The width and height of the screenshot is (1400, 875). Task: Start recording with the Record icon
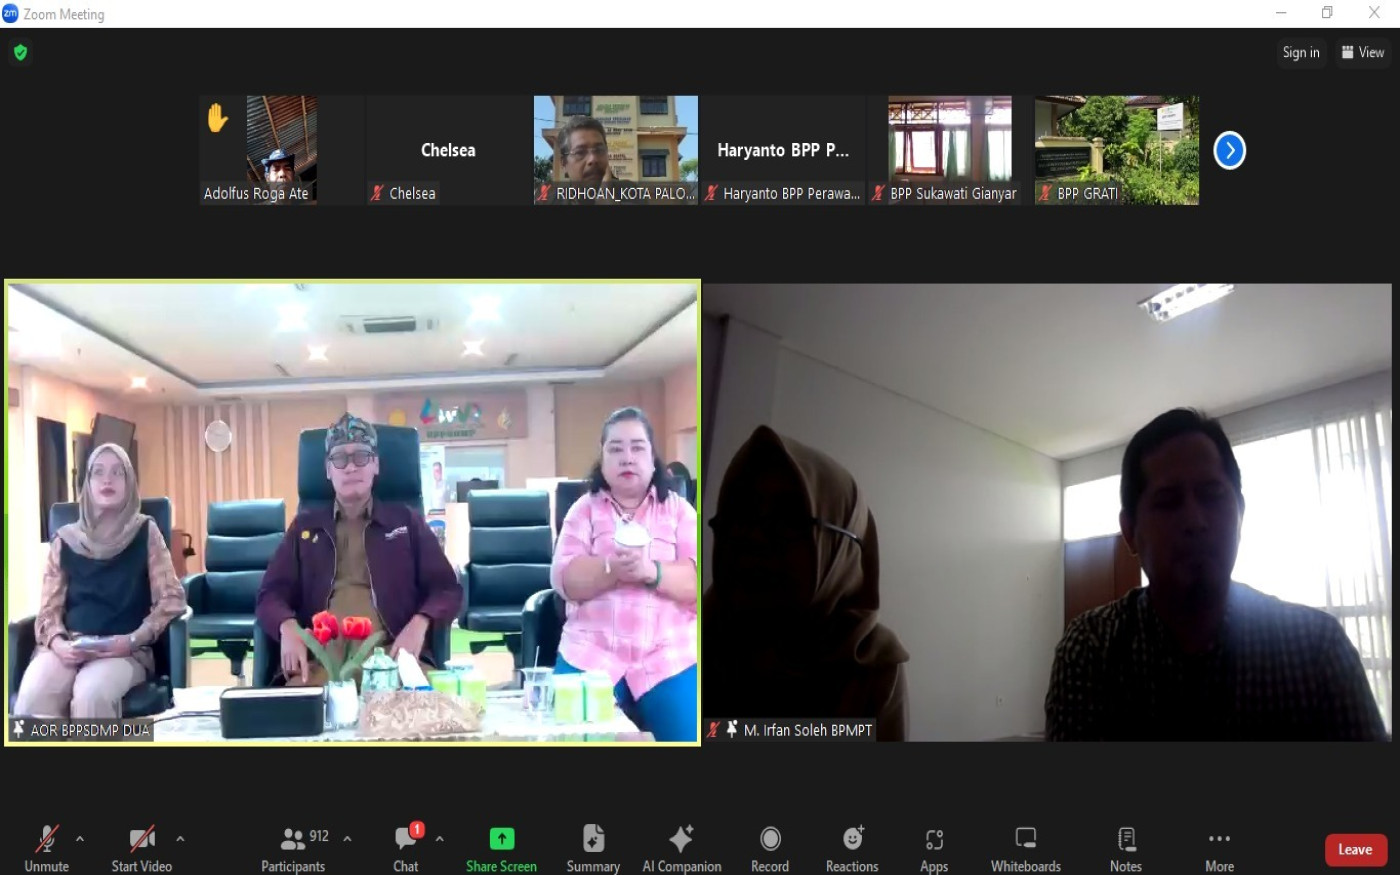pos(770,839)
